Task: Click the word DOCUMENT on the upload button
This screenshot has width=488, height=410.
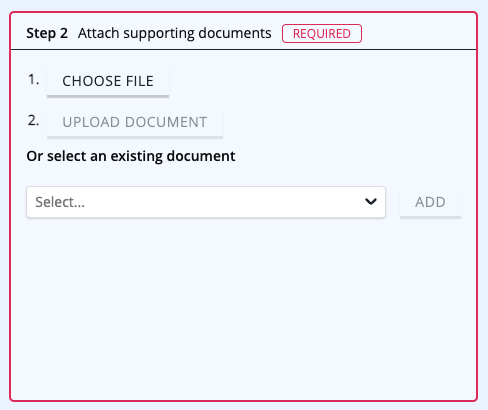Action: [x=166, y=122]
